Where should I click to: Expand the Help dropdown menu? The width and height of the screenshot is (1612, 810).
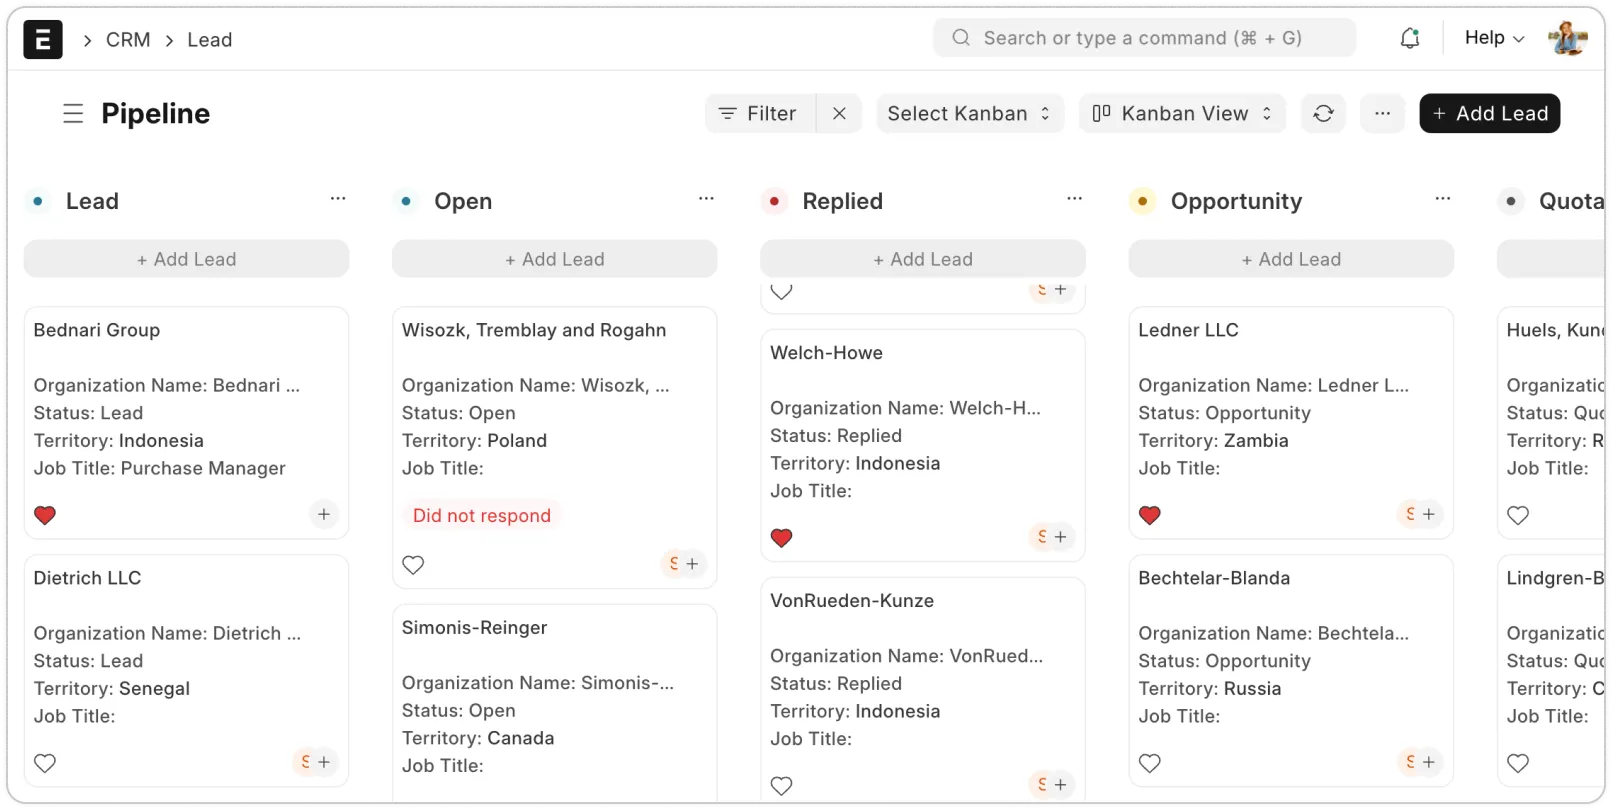tap(1494, 38)
